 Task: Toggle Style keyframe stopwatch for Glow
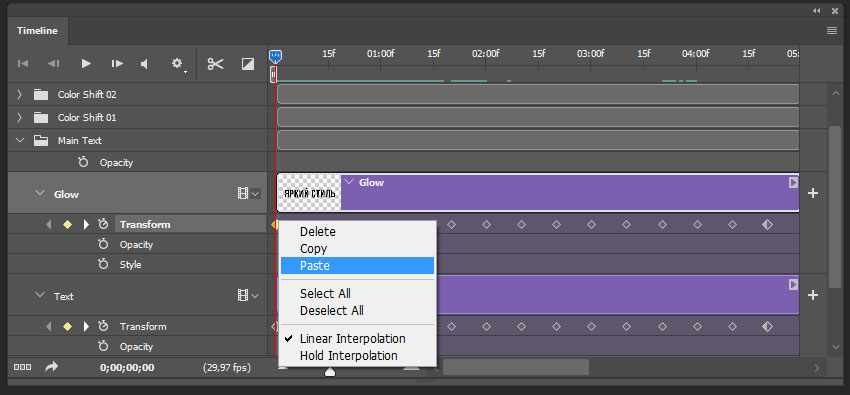(x=103, y=264)
